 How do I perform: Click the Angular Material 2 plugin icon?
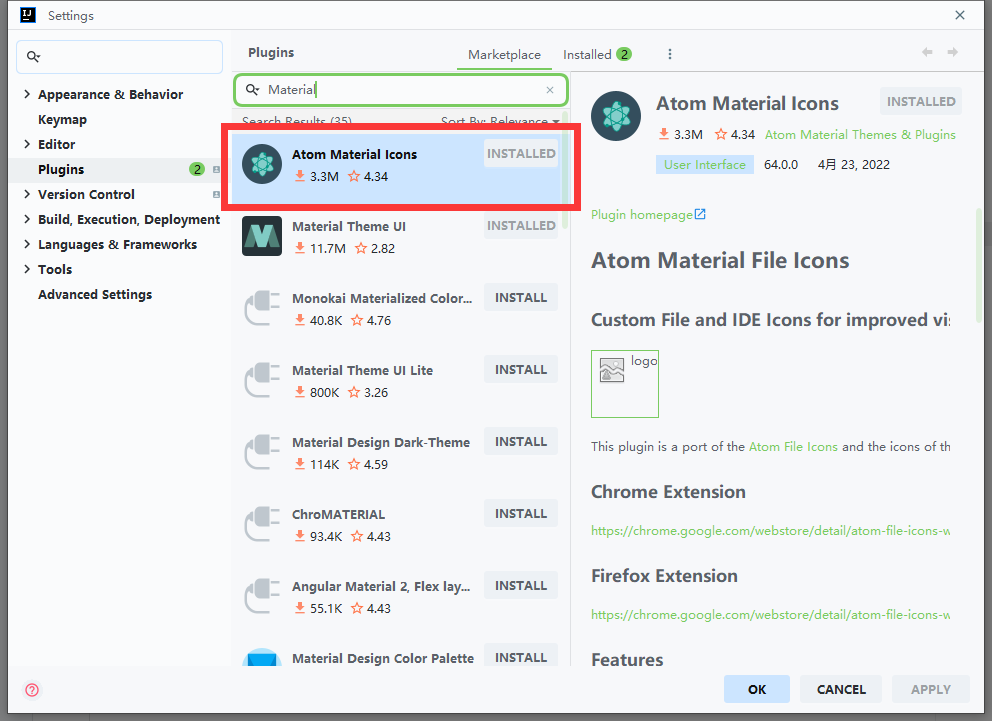click(x=262, y=596)
